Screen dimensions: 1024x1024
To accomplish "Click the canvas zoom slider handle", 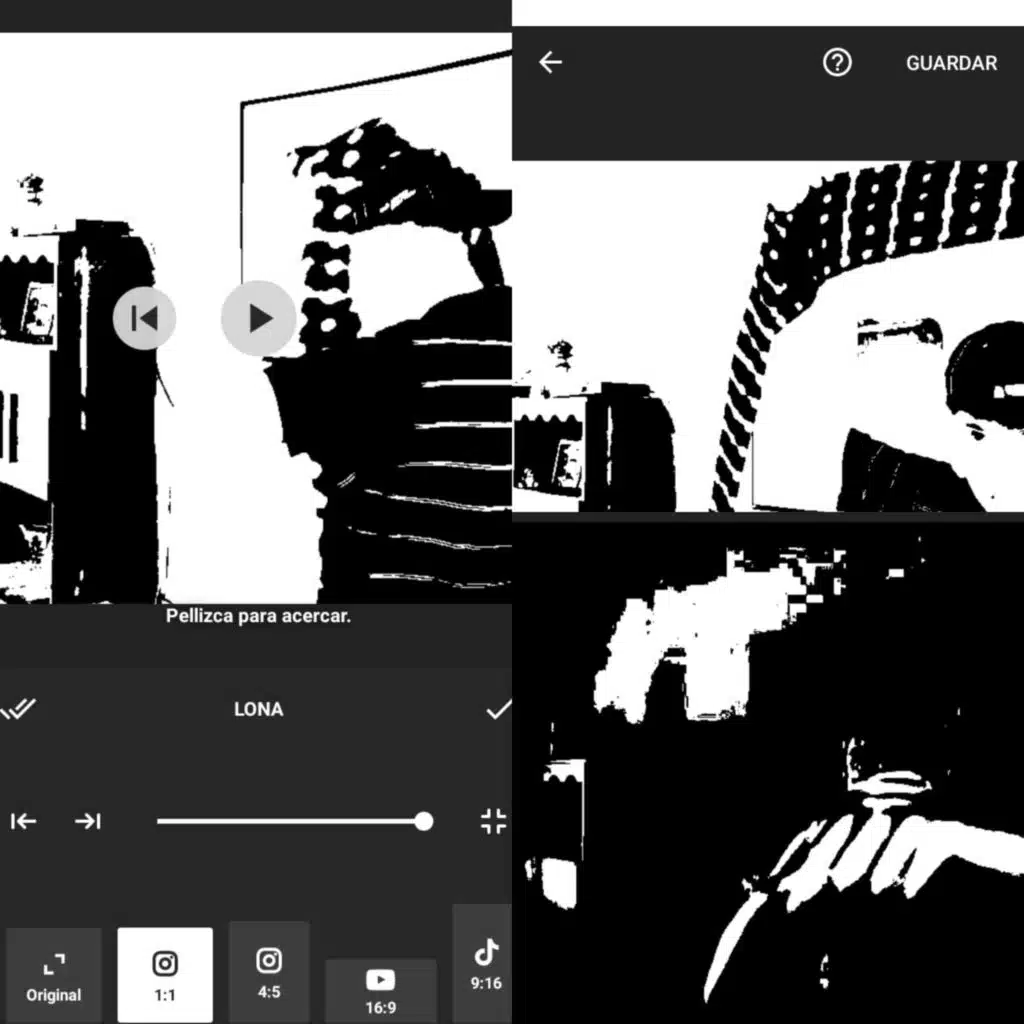I will point(424,821).
